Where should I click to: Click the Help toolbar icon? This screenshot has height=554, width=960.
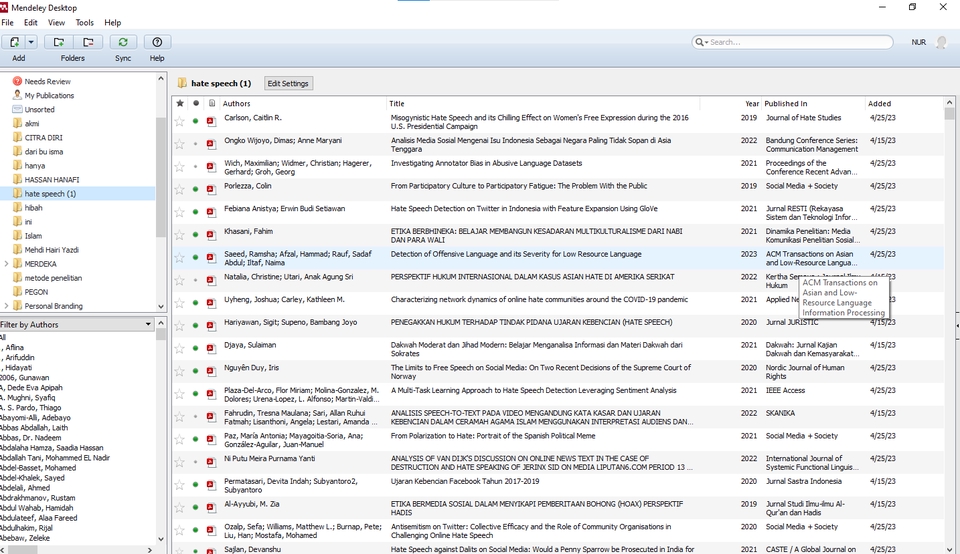pyautogui.click(x=157, y=42)
